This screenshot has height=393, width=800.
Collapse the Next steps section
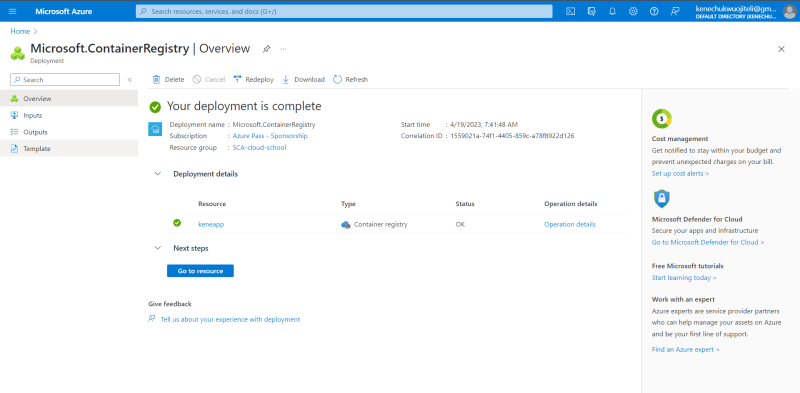(x=158, y=248)
